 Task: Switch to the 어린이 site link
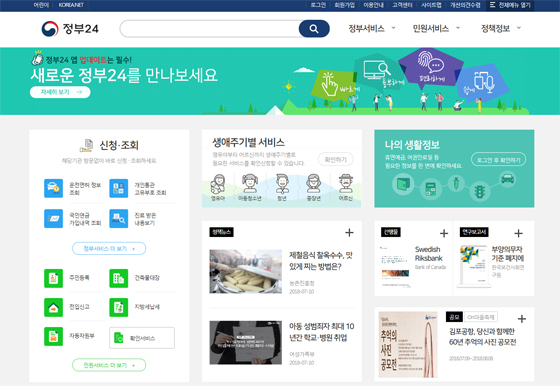coord(41,5)
